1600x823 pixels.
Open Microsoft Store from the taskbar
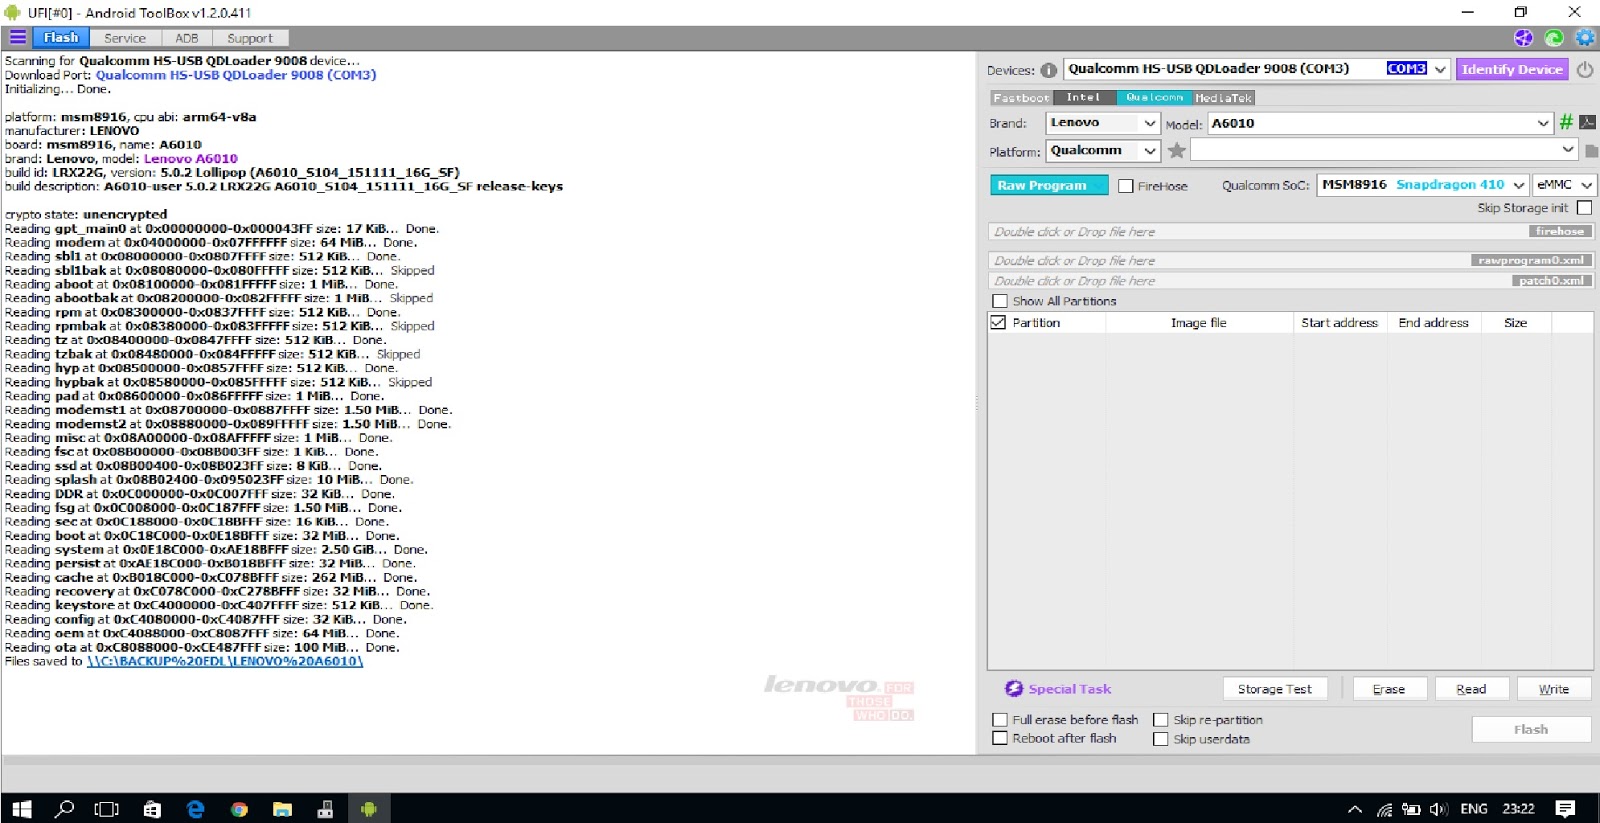[152, 809]
